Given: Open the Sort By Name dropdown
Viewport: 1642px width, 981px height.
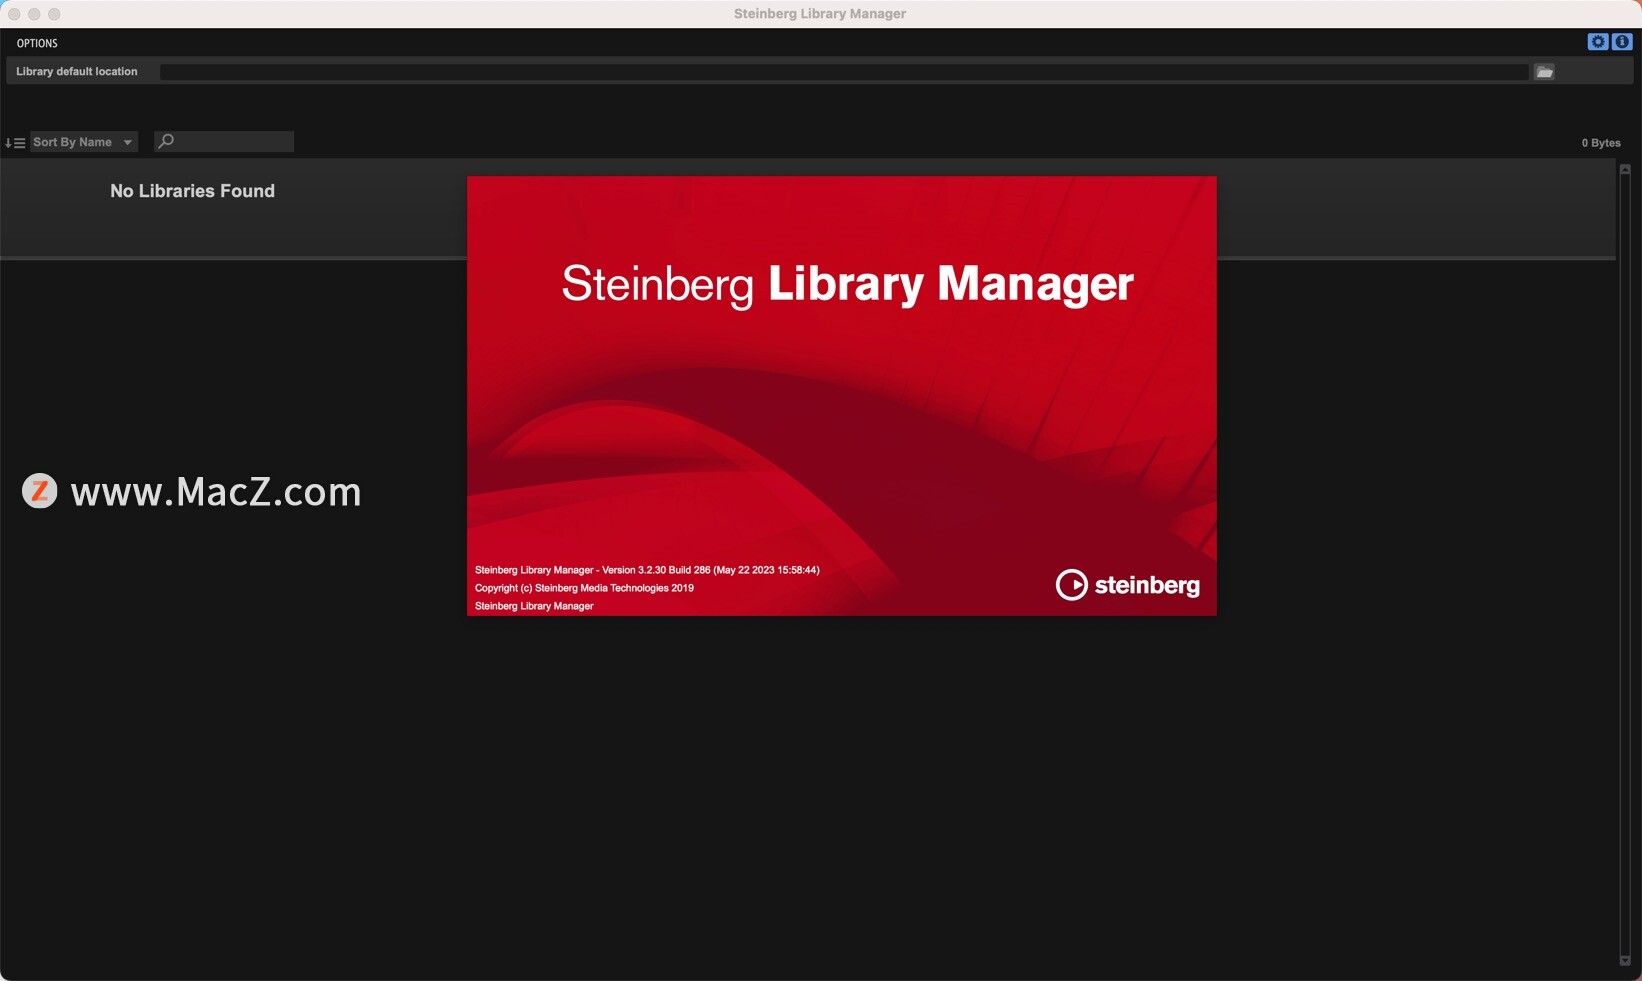Looking at the screenshot, I should 84,142.
